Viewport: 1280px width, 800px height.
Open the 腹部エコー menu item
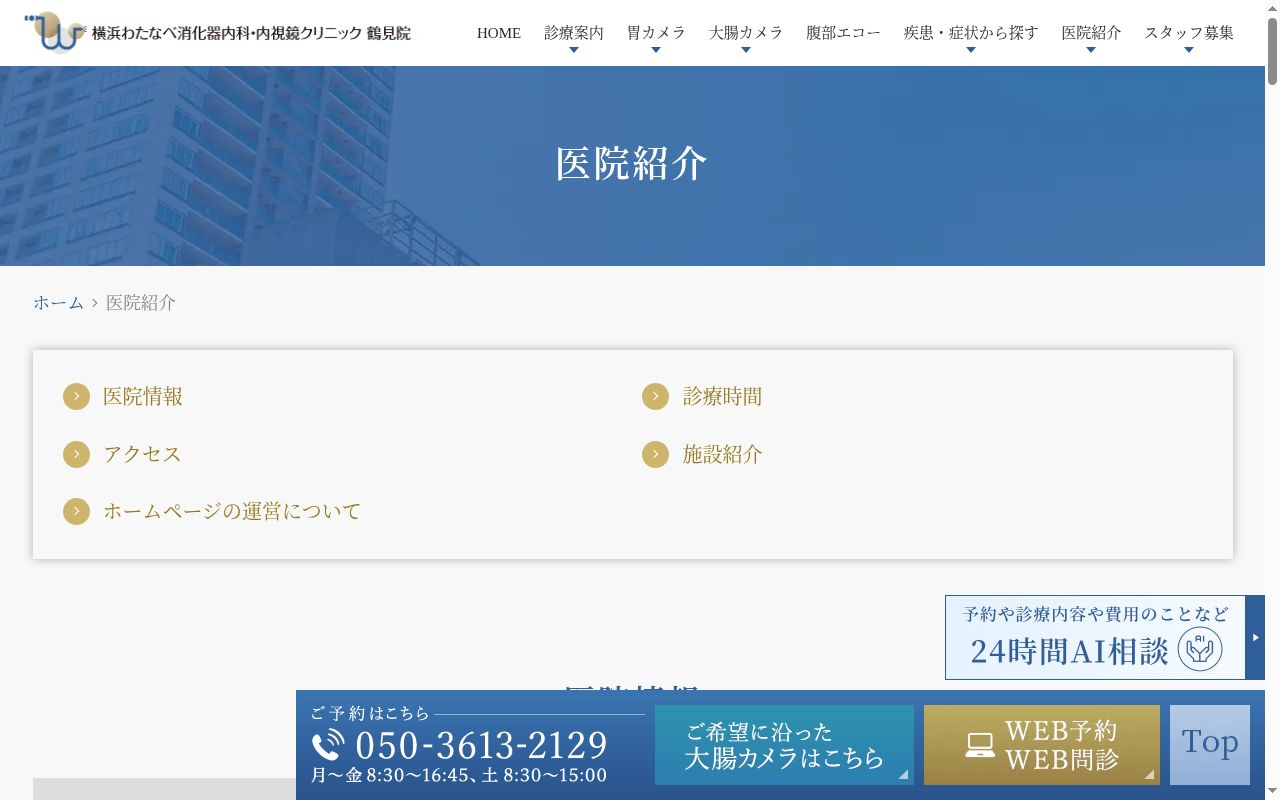[843, 33]
